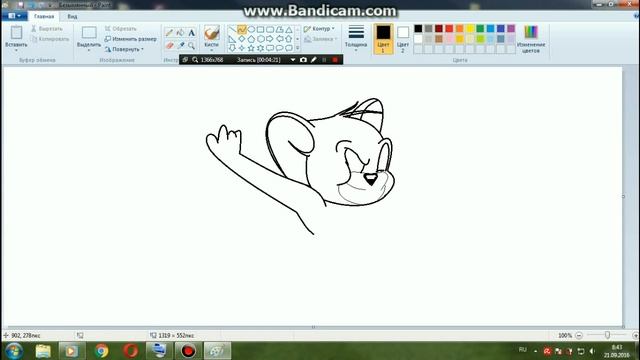Select the Eraser tool

coord(169,45)
